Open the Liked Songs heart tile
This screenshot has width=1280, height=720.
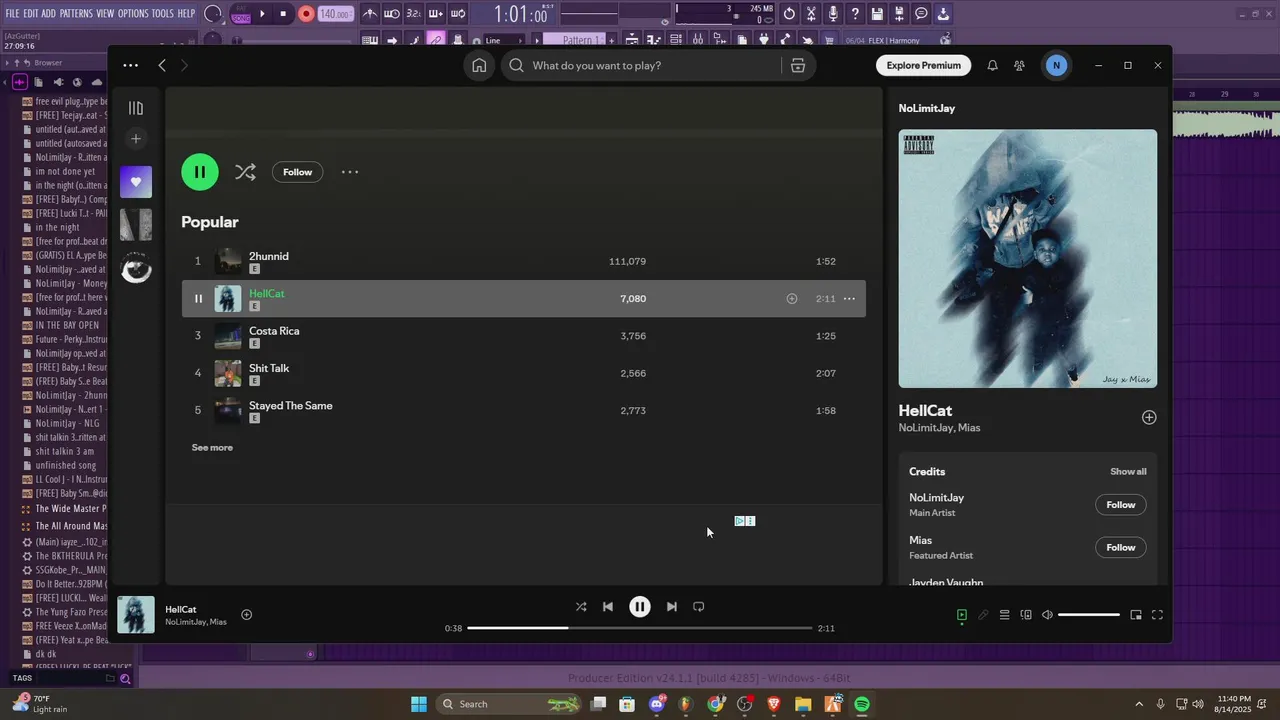click(136, 182)
